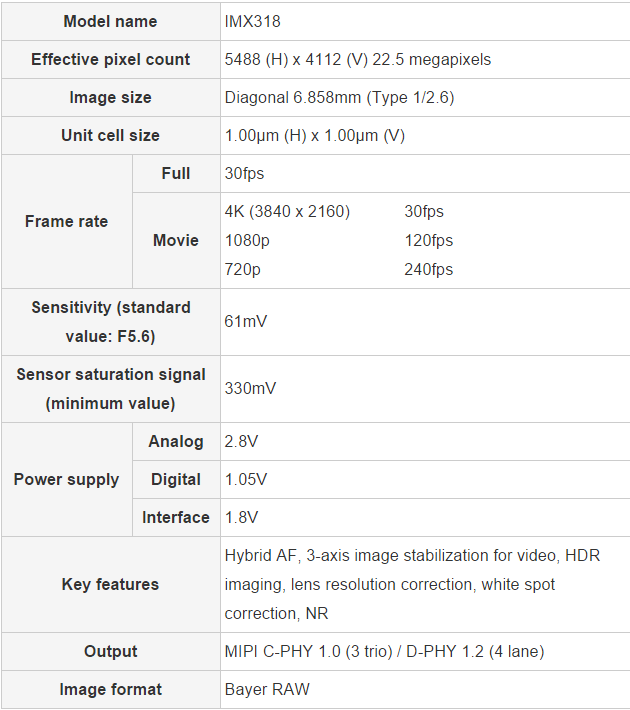Click the Digital sub-header cell

click(176, 479)
